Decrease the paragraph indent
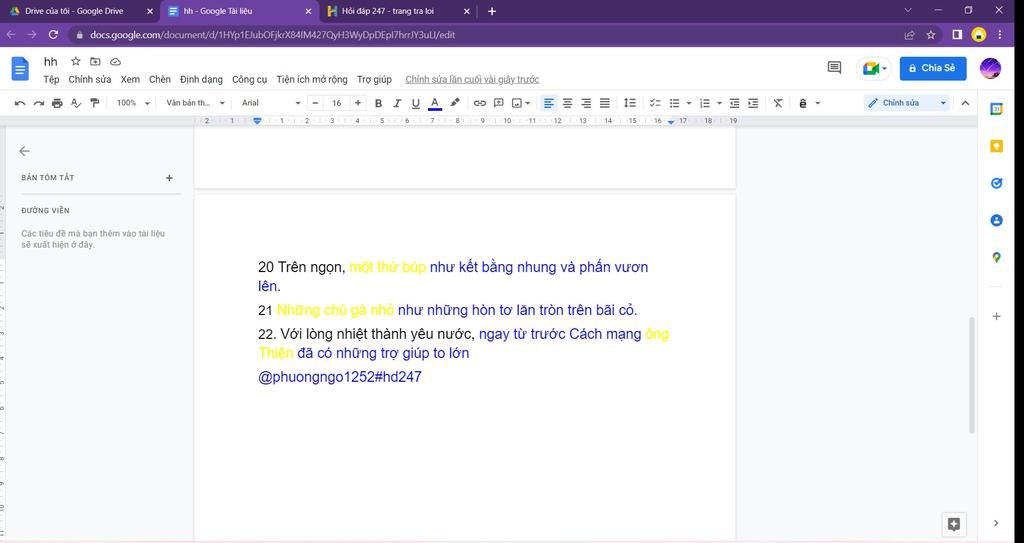This screenshot has width=1024, height=543. click(735, 103)
